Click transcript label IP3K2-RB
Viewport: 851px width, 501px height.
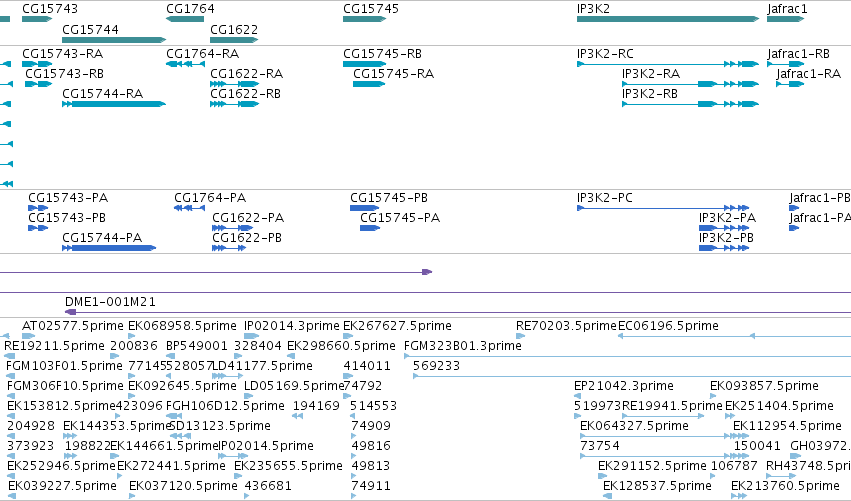coord(650,94)
